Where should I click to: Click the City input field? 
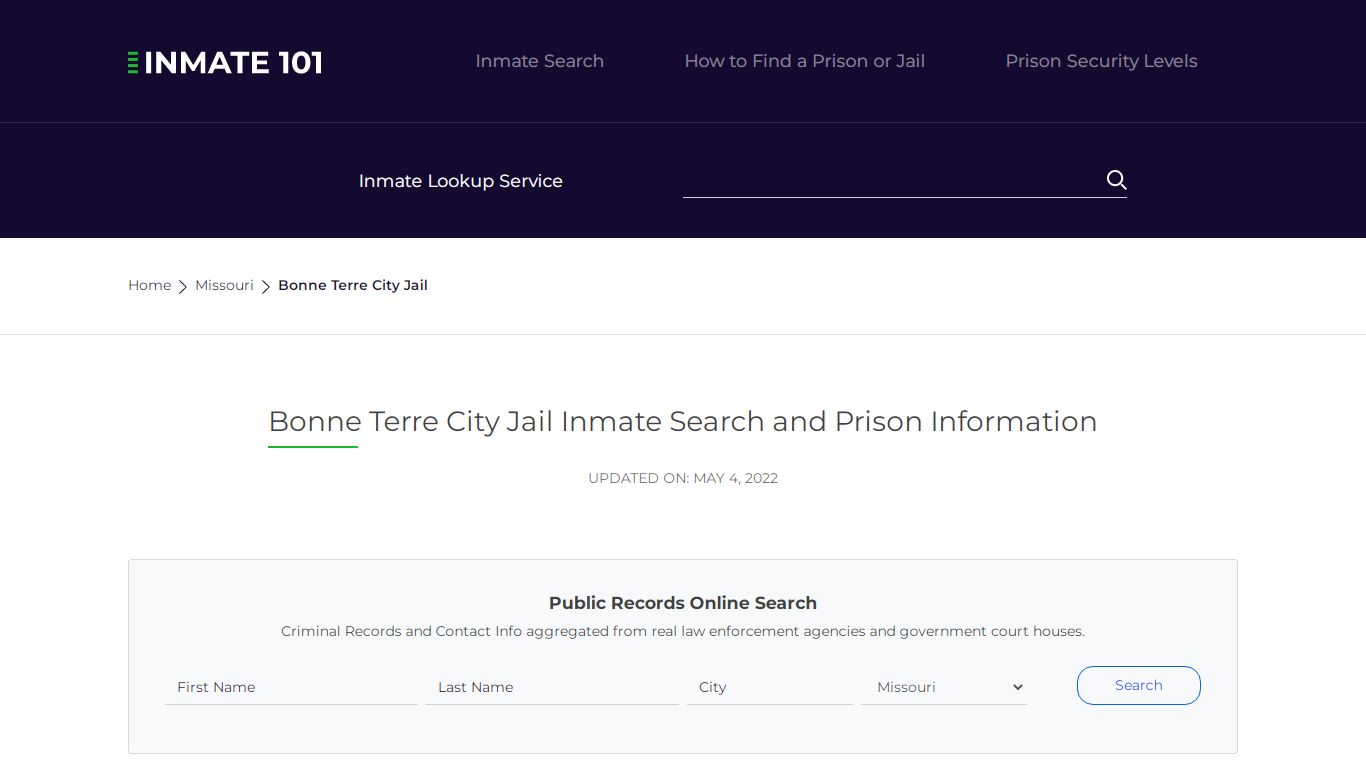click(x=770, y=687)
